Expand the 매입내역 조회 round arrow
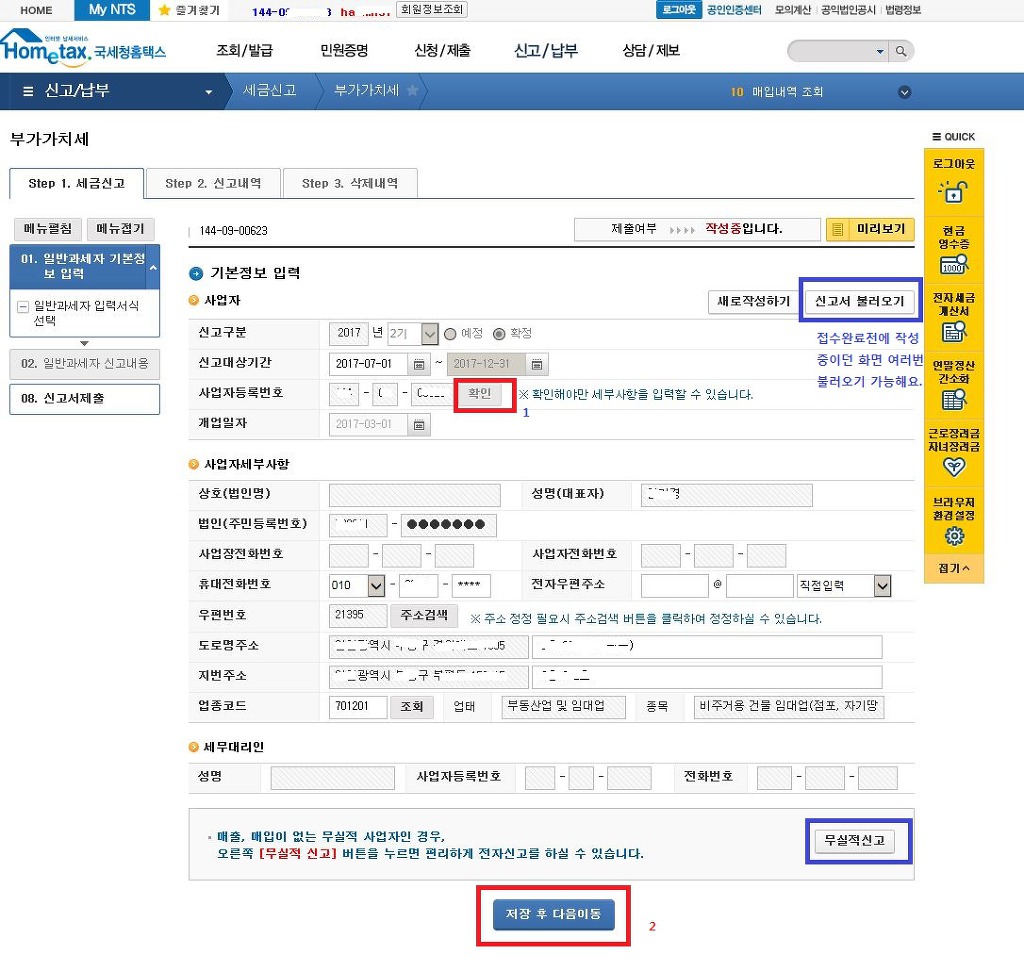The width and height of the screenshot is (1024, 971). coord(904,92)
